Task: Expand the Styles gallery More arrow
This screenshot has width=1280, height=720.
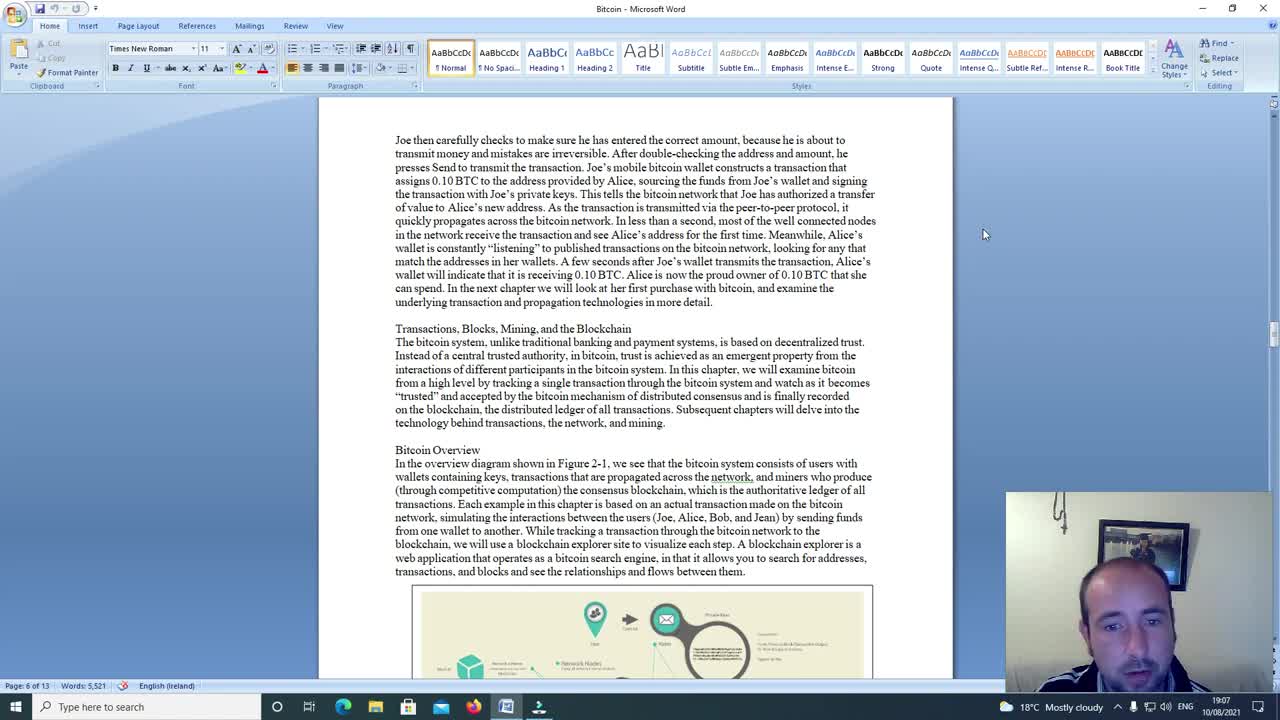Action: click(x=1152, y=73)
